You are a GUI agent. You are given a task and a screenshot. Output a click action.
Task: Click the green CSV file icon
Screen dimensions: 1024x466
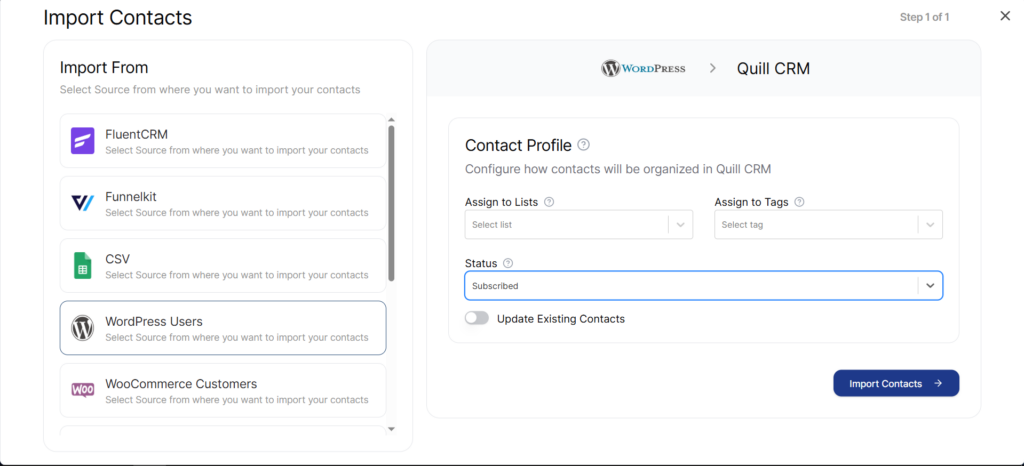click(x=82, y=265)
